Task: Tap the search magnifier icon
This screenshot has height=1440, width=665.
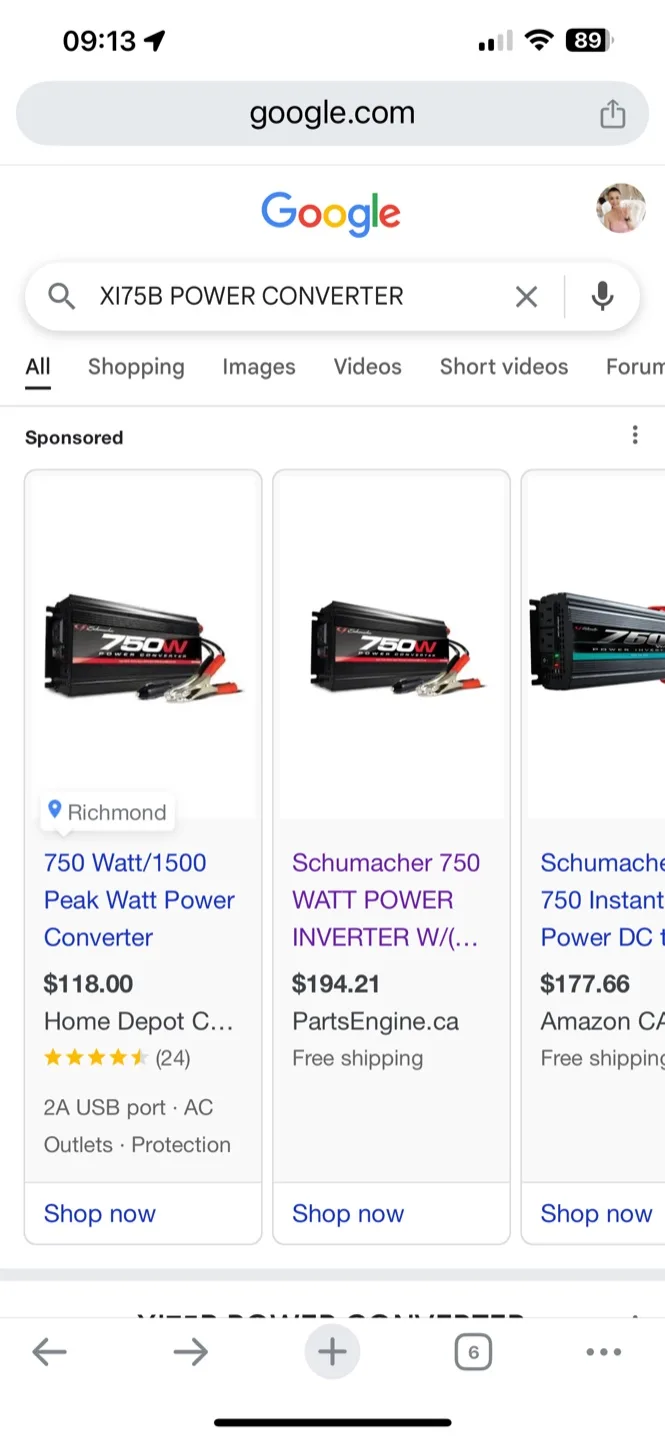Action: point(62,296)
